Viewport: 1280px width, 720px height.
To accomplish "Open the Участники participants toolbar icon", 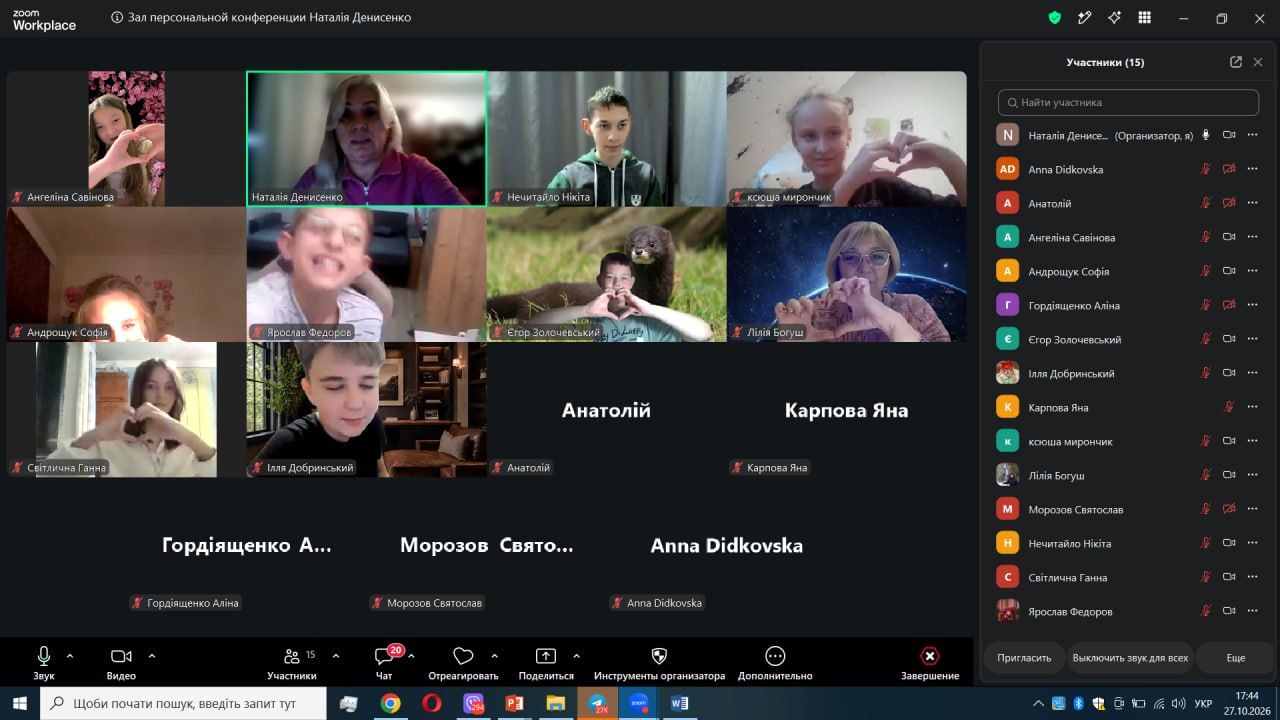I will coord(292,662).
